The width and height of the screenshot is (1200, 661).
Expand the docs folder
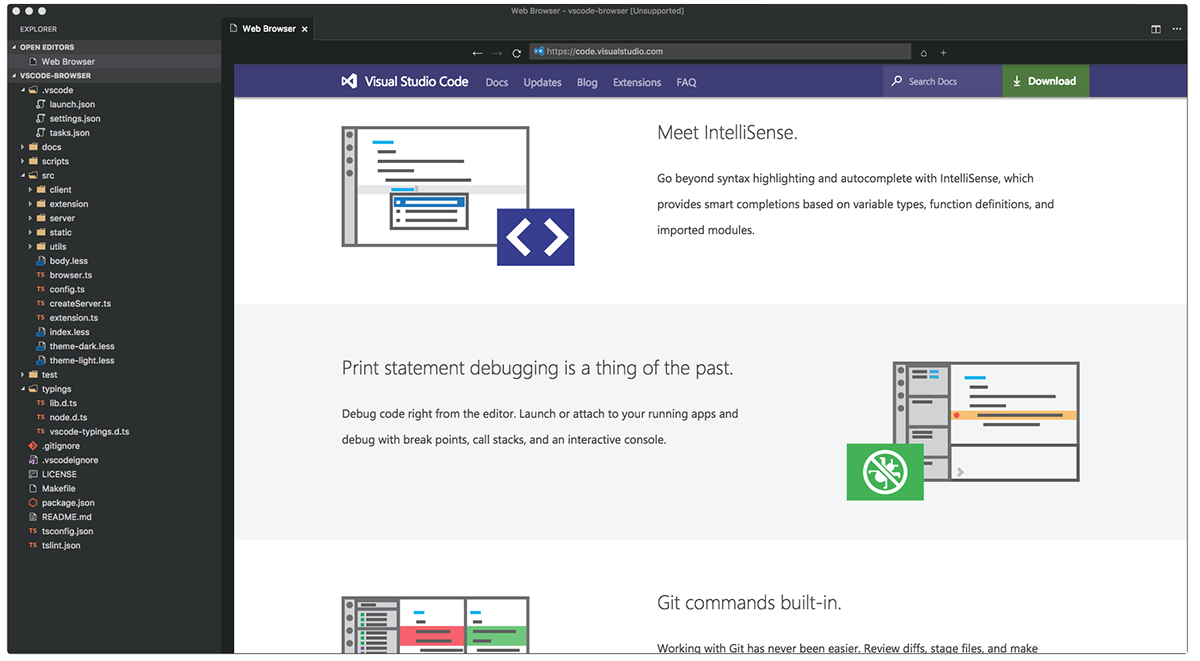[50, 147]
